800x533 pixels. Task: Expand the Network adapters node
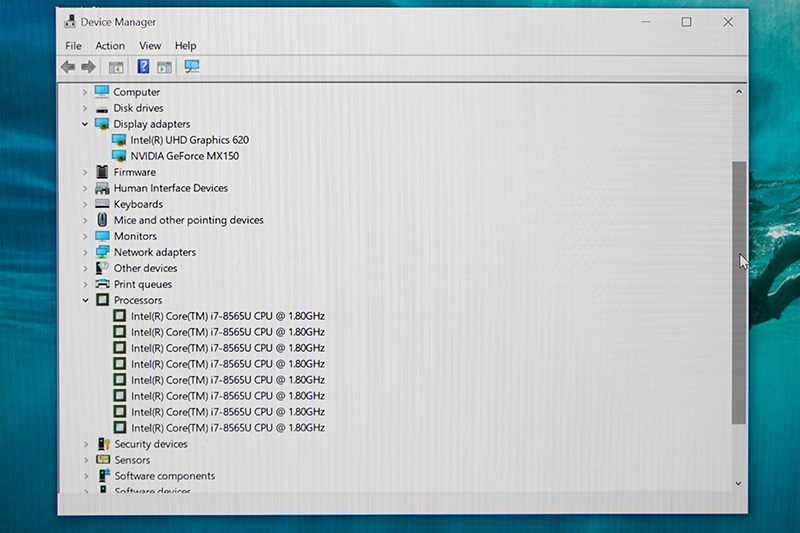[85, 252]
